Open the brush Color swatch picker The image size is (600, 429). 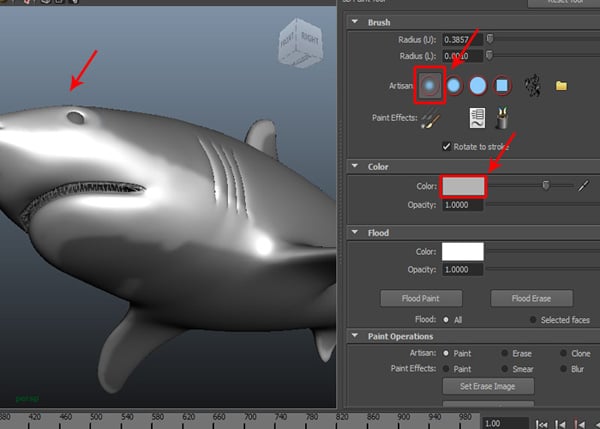(x=463, y=186)
